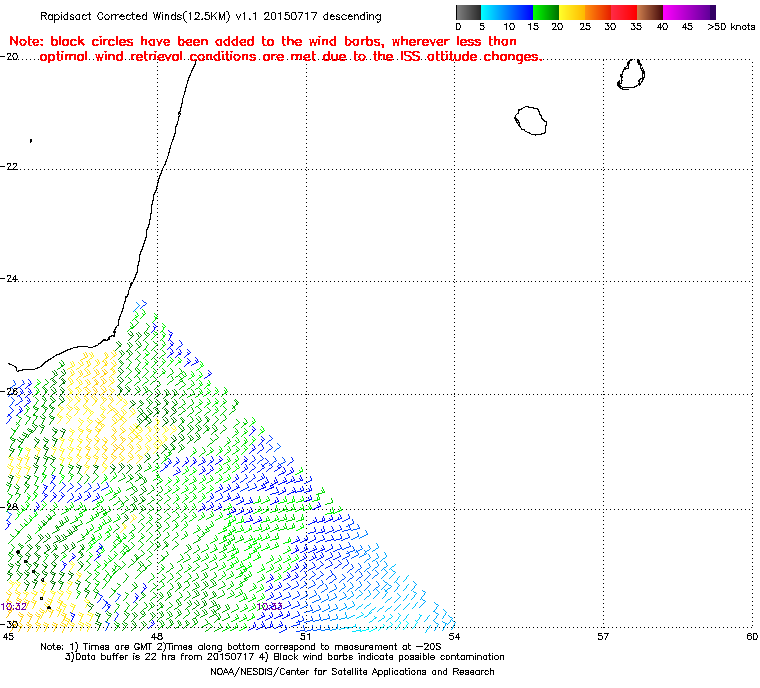Click the Réunion island outline near 55.5E
The image size is (760, 688).
531,120
